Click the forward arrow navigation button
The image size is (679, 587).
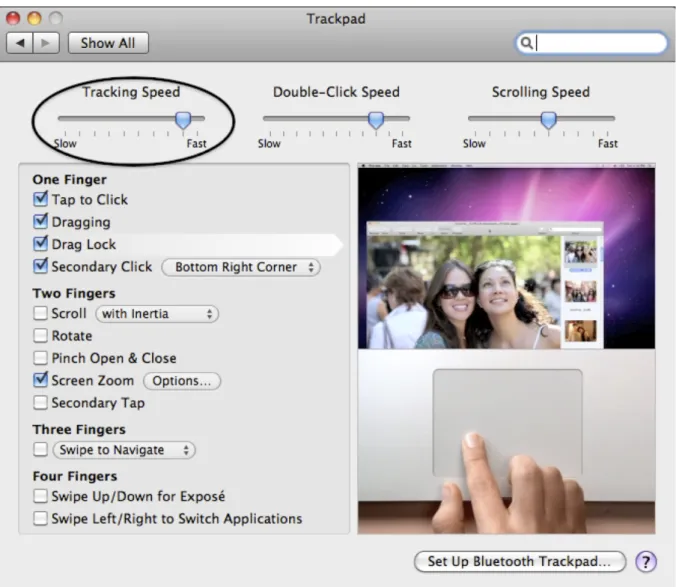click(x=46, y=43)
